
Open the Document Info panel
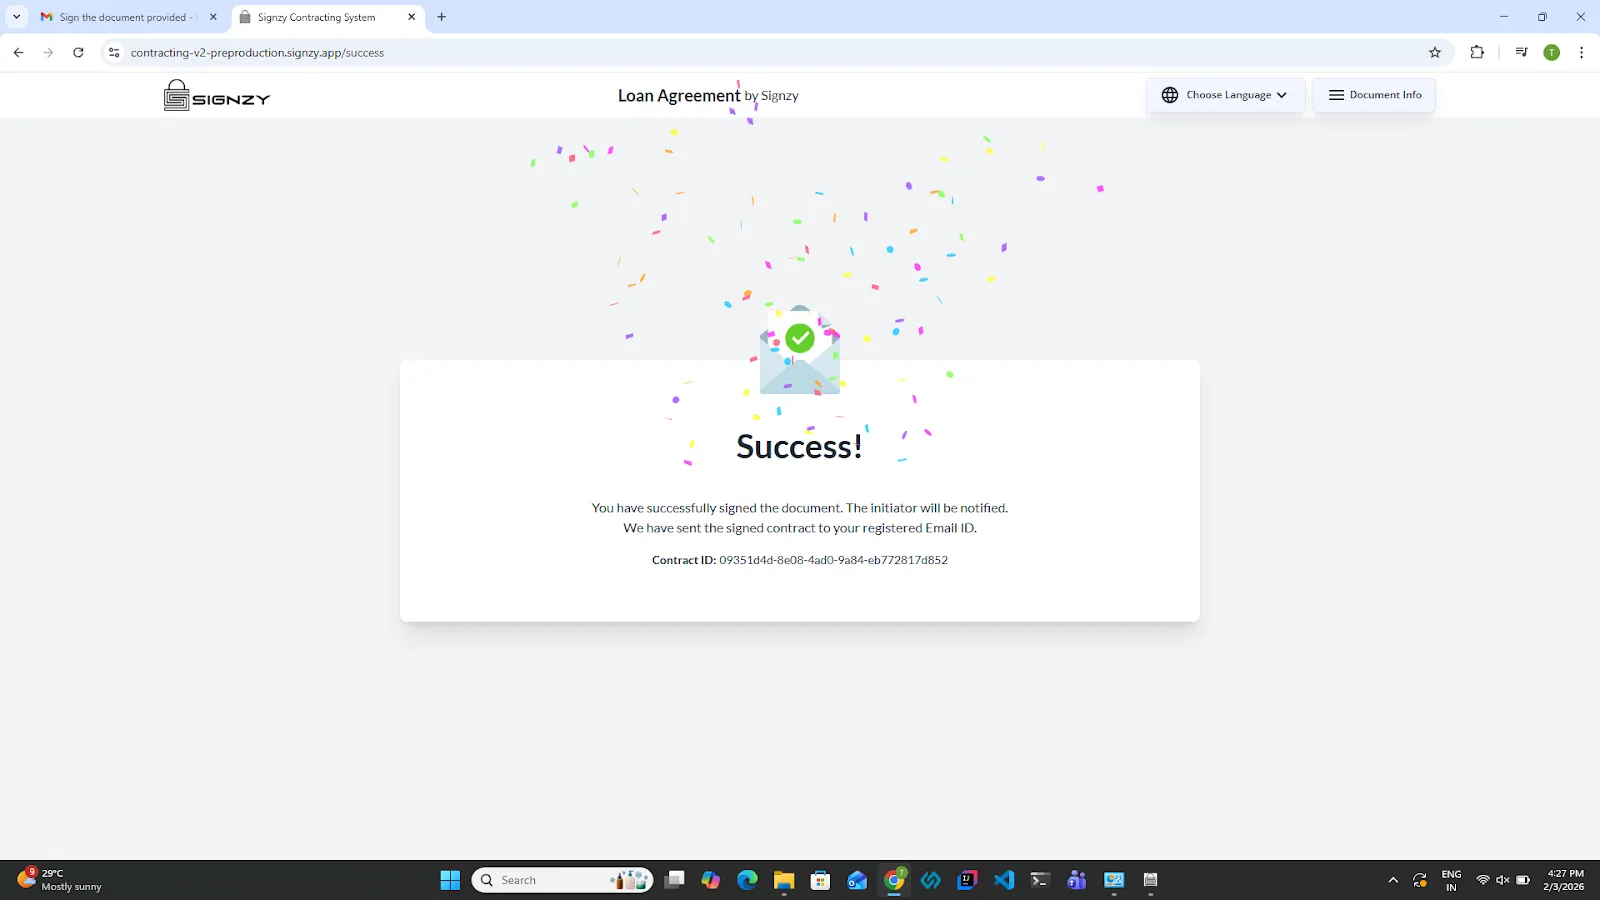[x=1374, y=95]
